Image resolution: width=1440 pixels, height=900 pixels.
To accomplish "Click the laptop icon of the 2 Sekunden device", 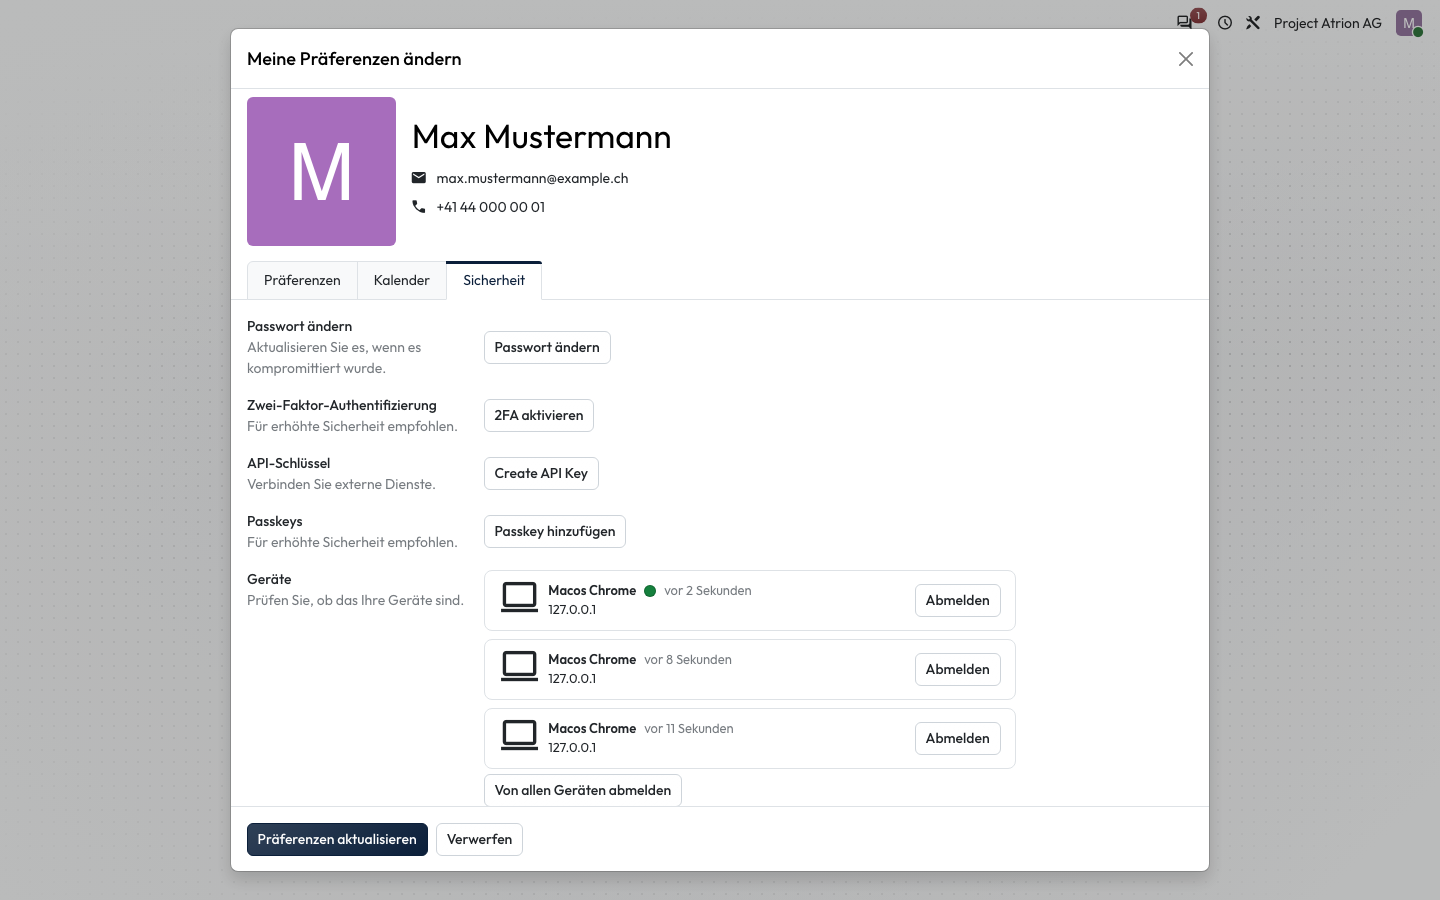I will pyautogui.click(x=519, y=598).
